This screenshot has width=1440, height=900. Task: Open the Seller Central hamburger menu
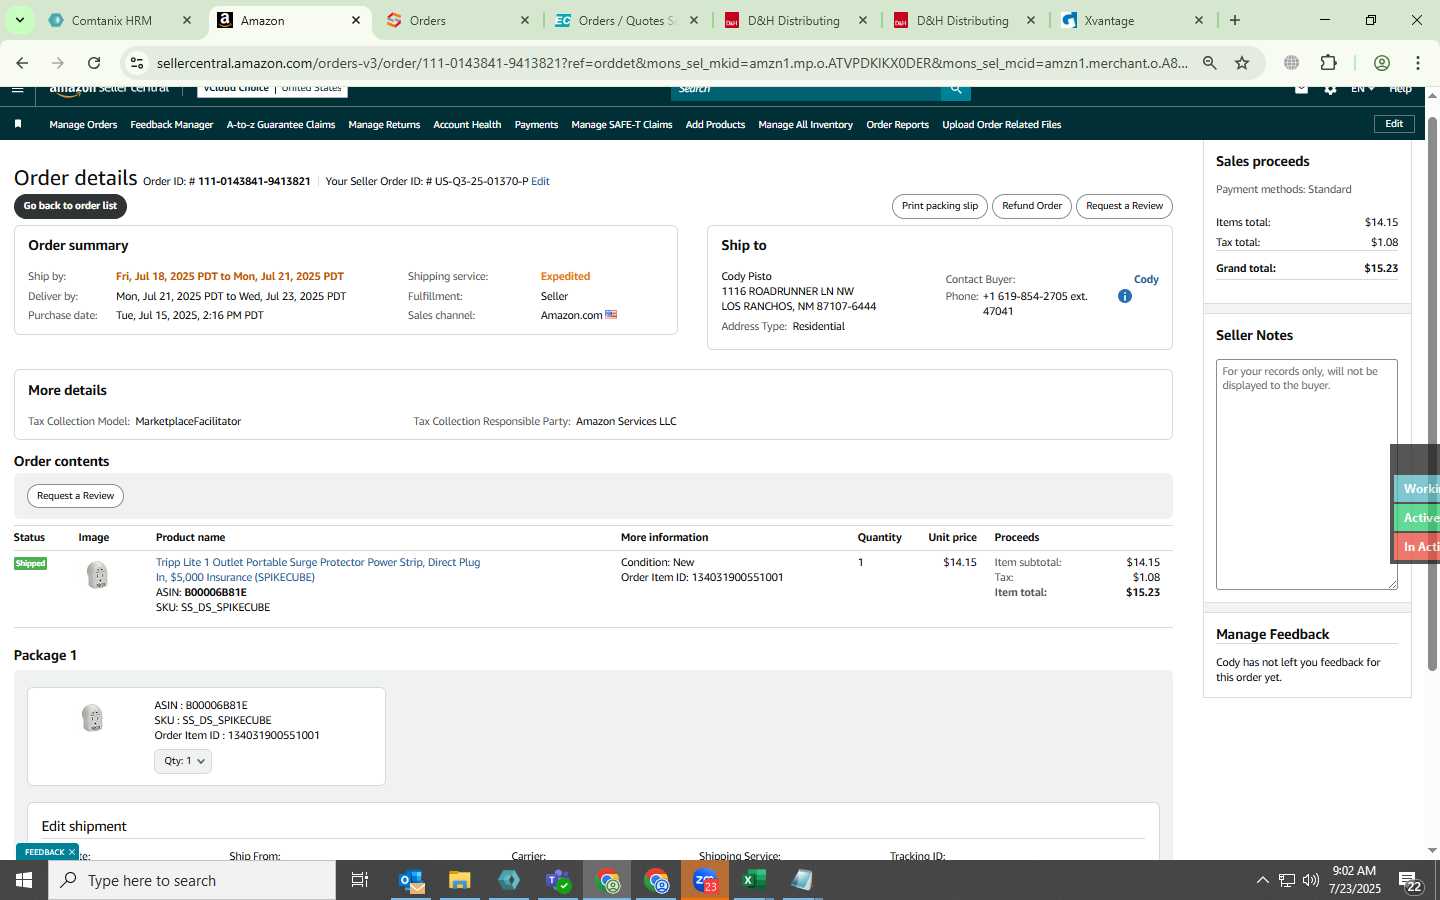[17, 90]
